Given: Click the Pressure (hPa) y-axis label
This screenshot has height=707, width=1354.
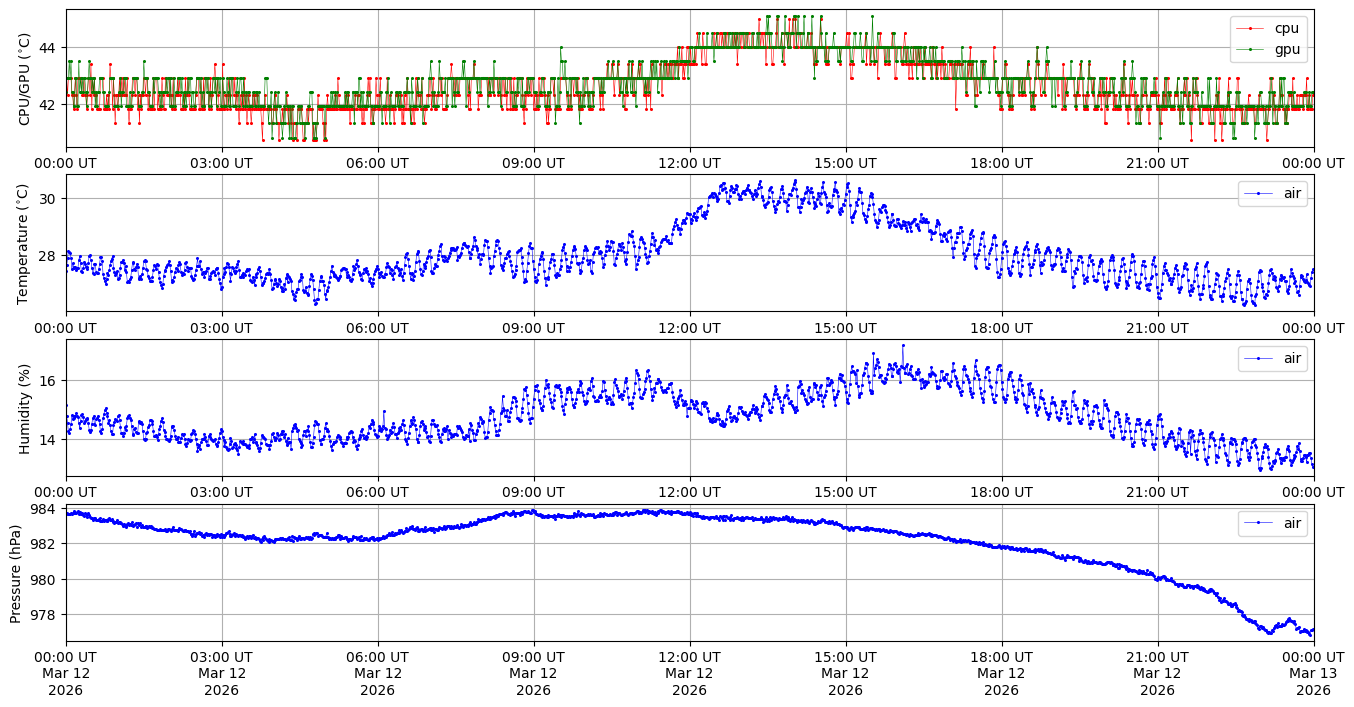Looking at the screenshot, I should pyautogui.click(x=16, y=572).
